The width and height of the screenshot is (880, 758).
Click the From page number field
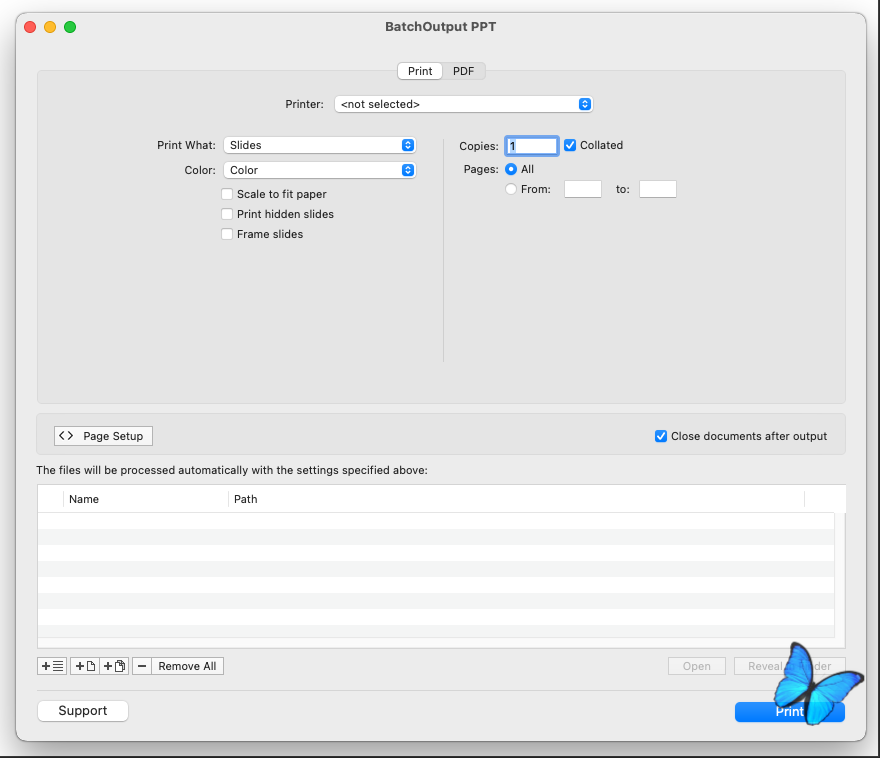click(x=583, y=189)
